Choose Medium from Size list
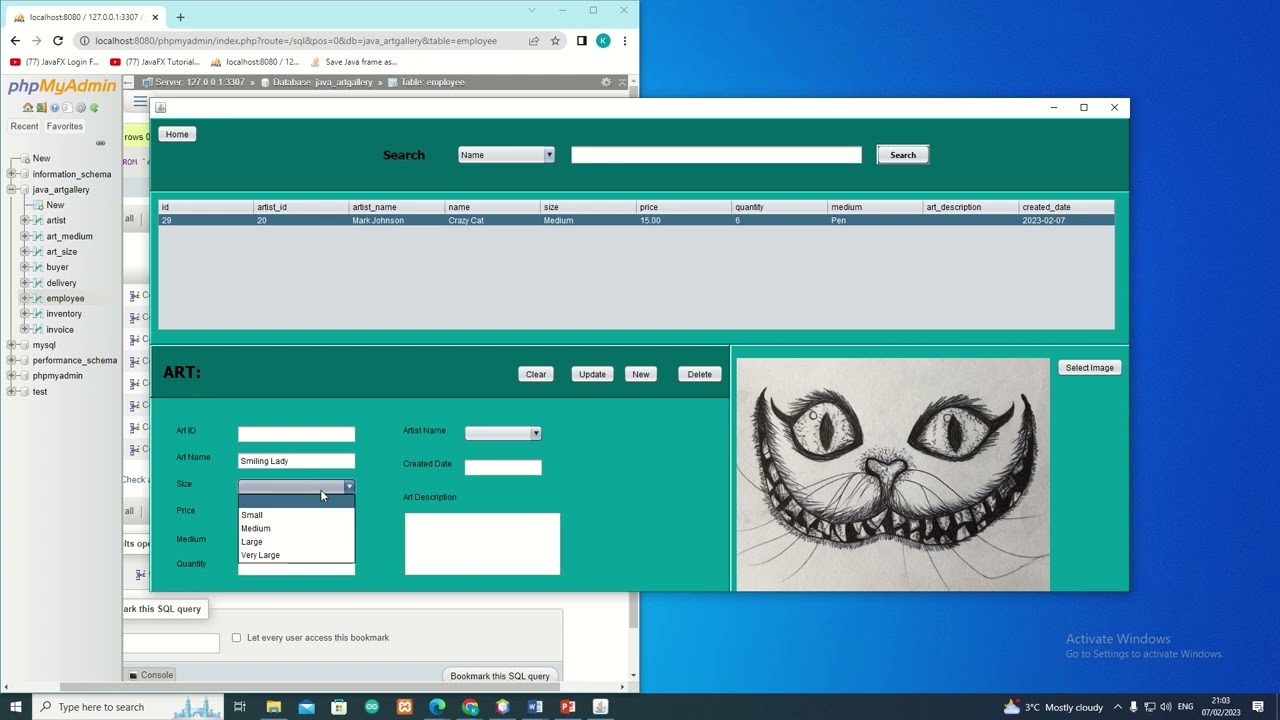Screen dimensions: 1280x720 (296, 528)
